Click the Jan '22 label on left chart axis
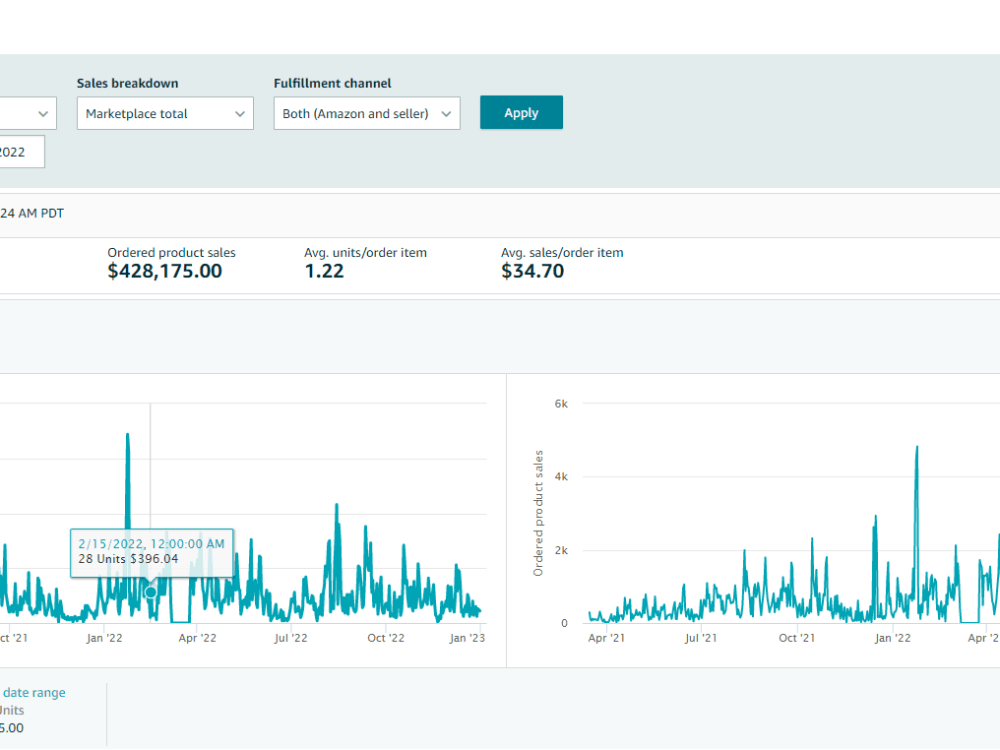 pyautogui.click(x=104, y=638)
